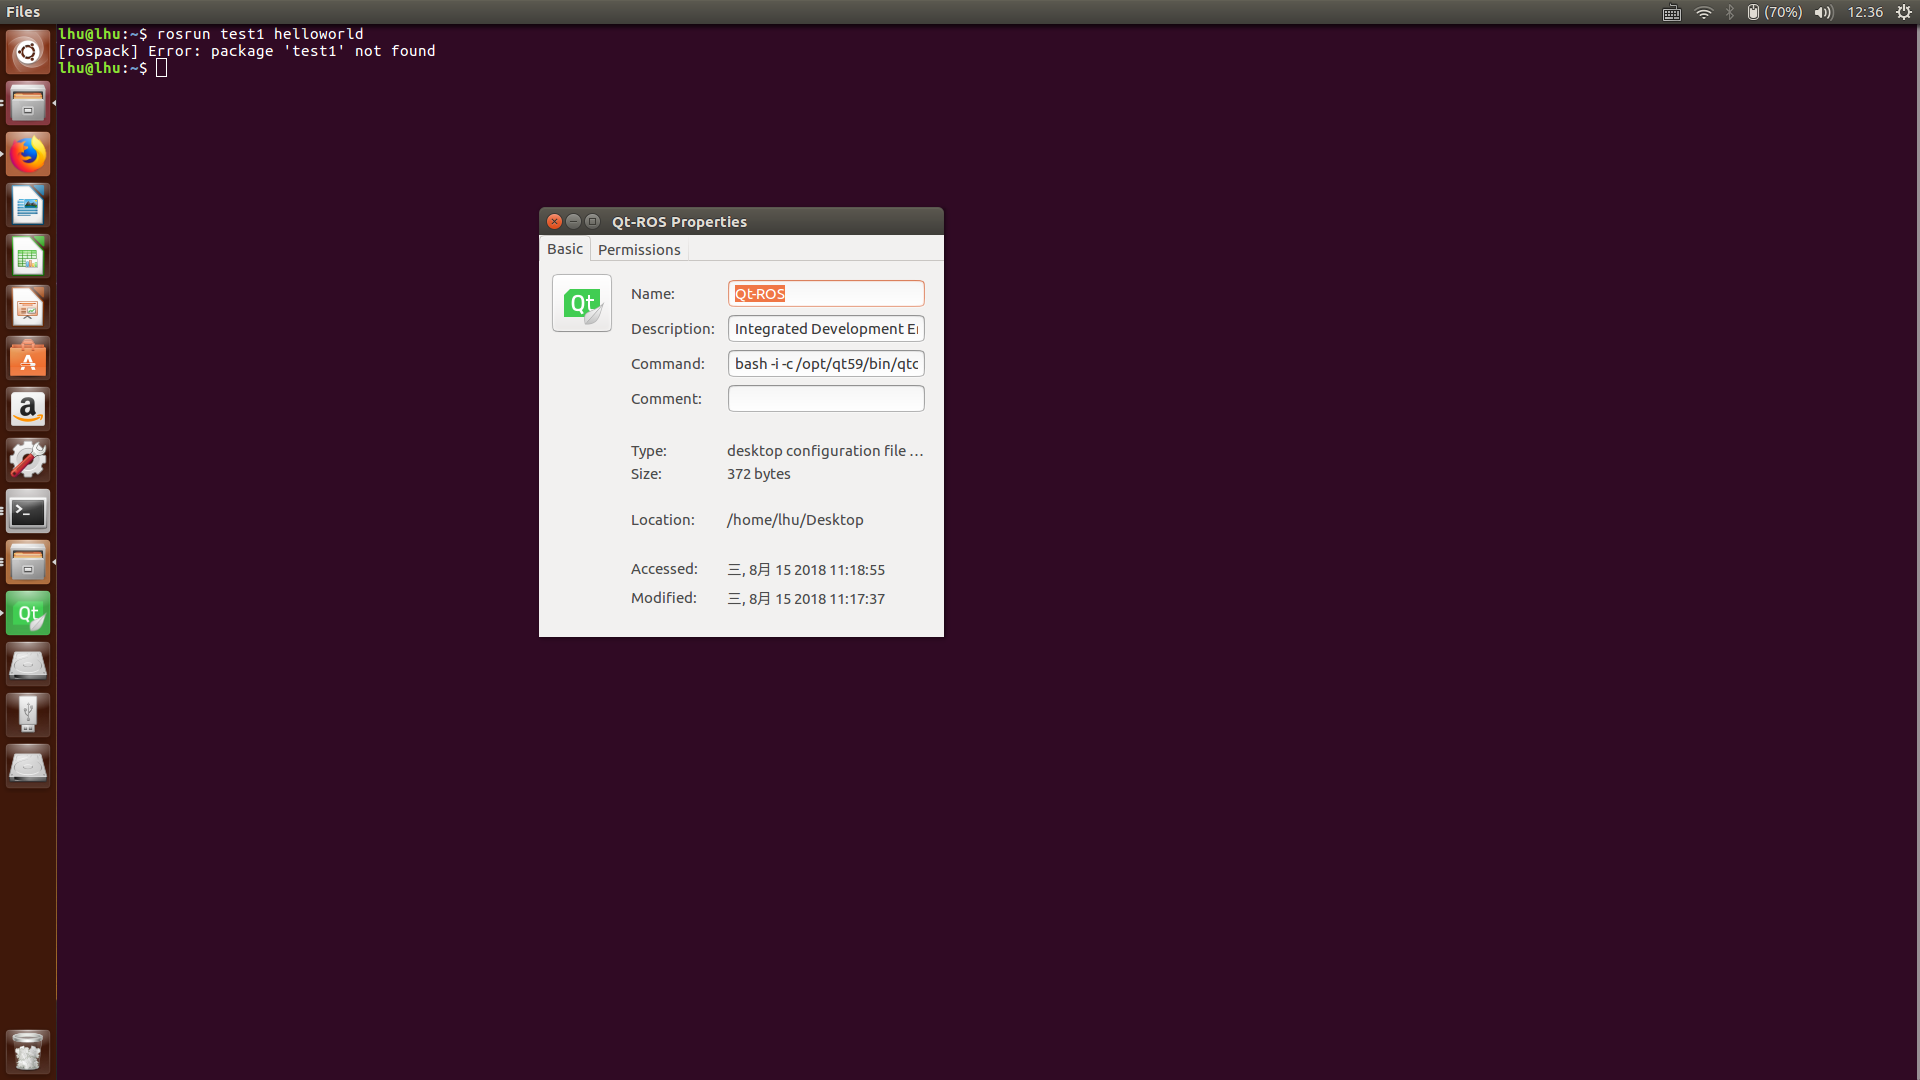Select the Basic tab
This screenshot has width=1920, height=1080.
[565, 249]
